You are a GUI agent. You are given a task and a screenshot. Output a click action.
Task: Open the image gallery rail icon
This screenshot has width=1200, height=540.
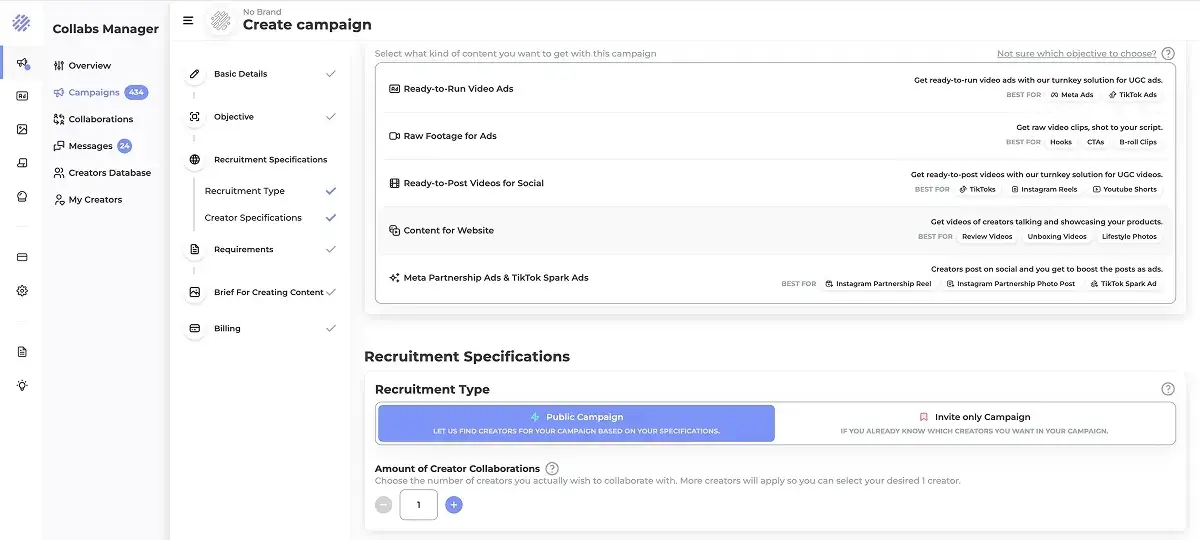click(x=22, y=129)
